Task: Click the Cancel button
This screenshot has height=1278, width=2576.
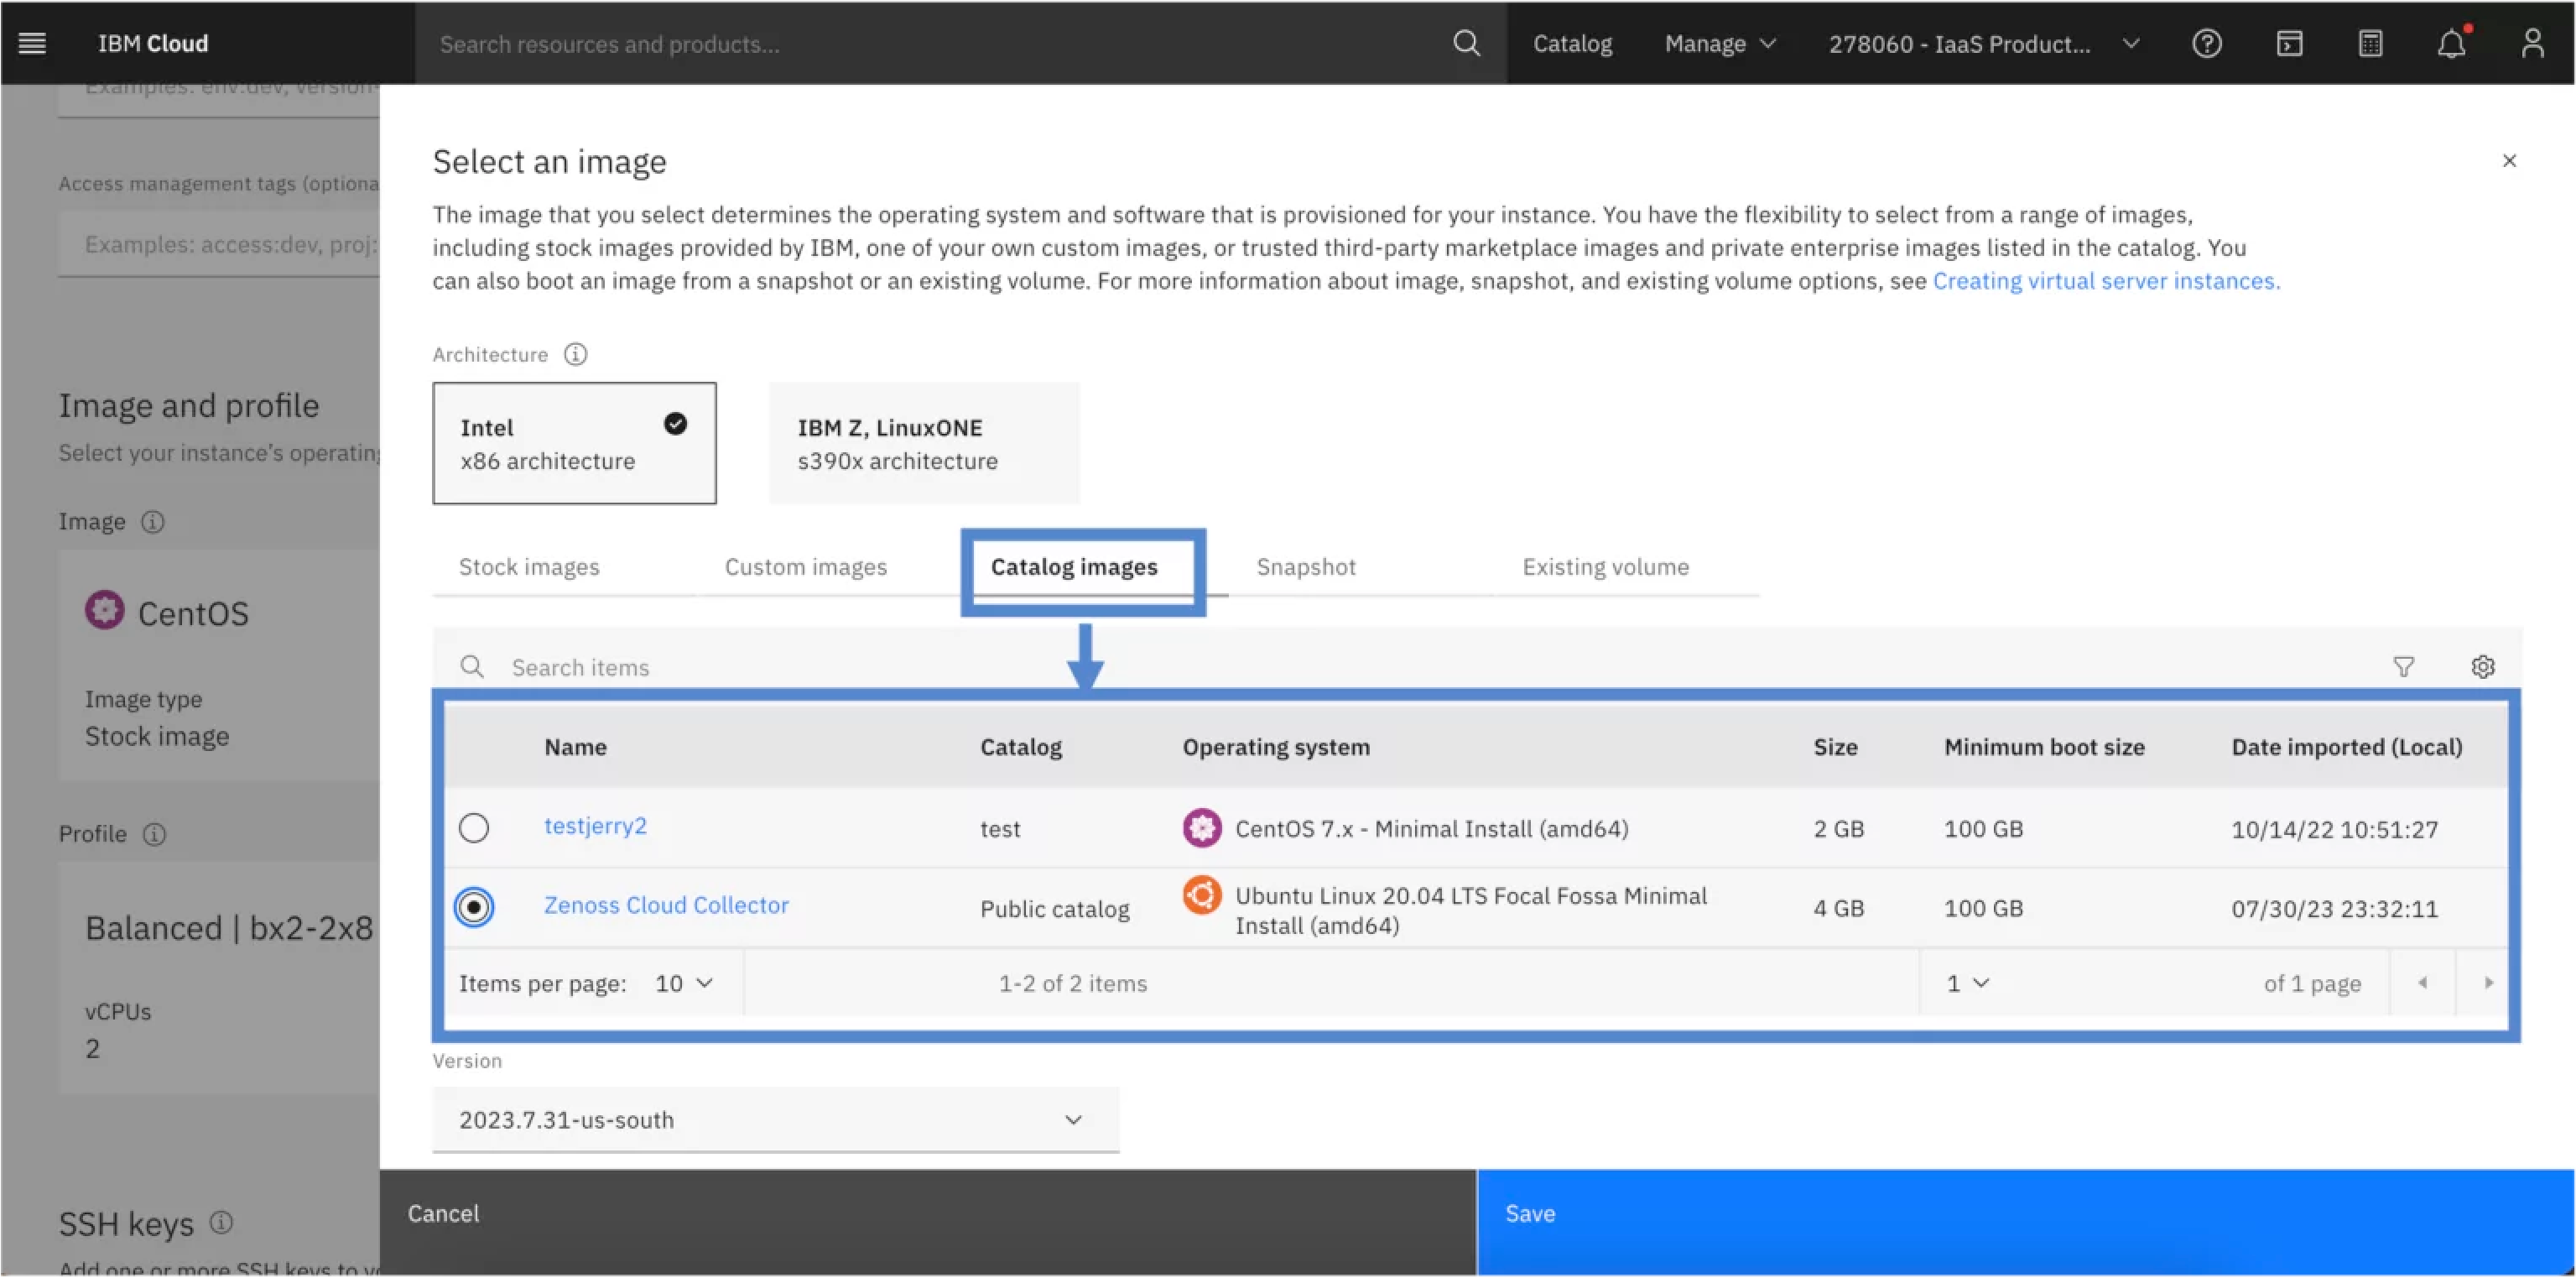Action: [x=928, y=1222]
